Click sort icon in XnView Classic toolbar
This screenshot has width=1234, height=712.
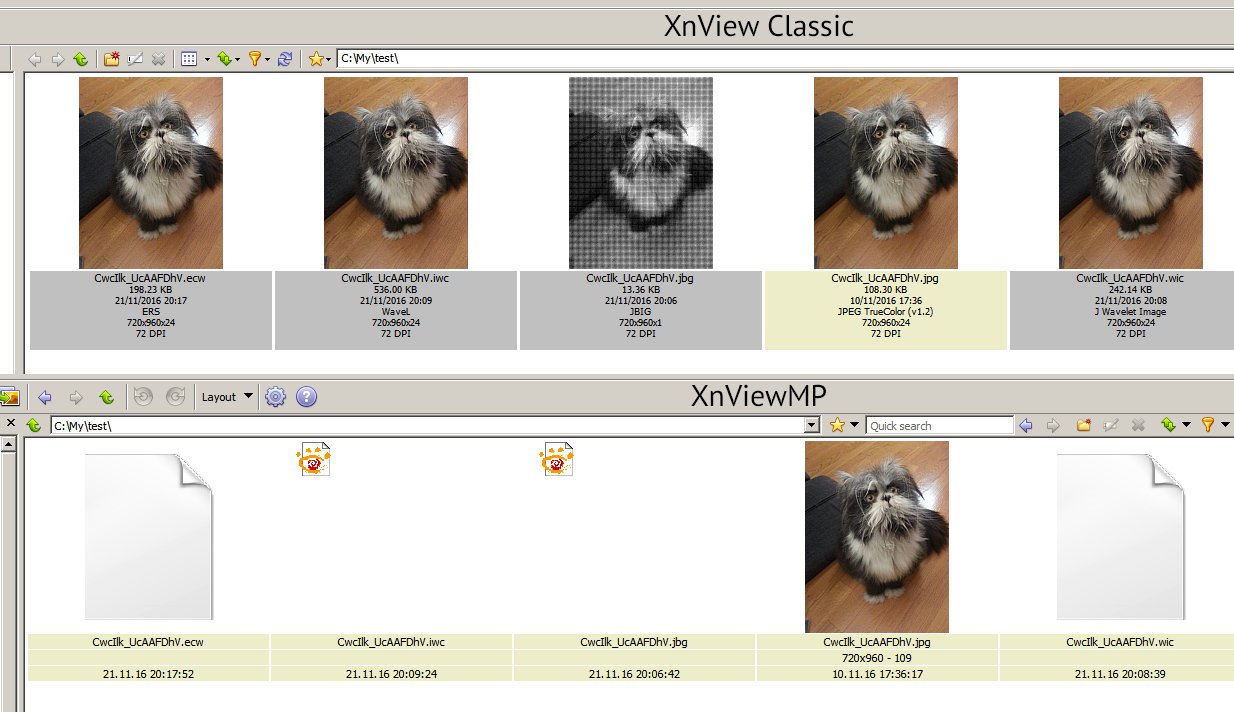tap(224, 59)
